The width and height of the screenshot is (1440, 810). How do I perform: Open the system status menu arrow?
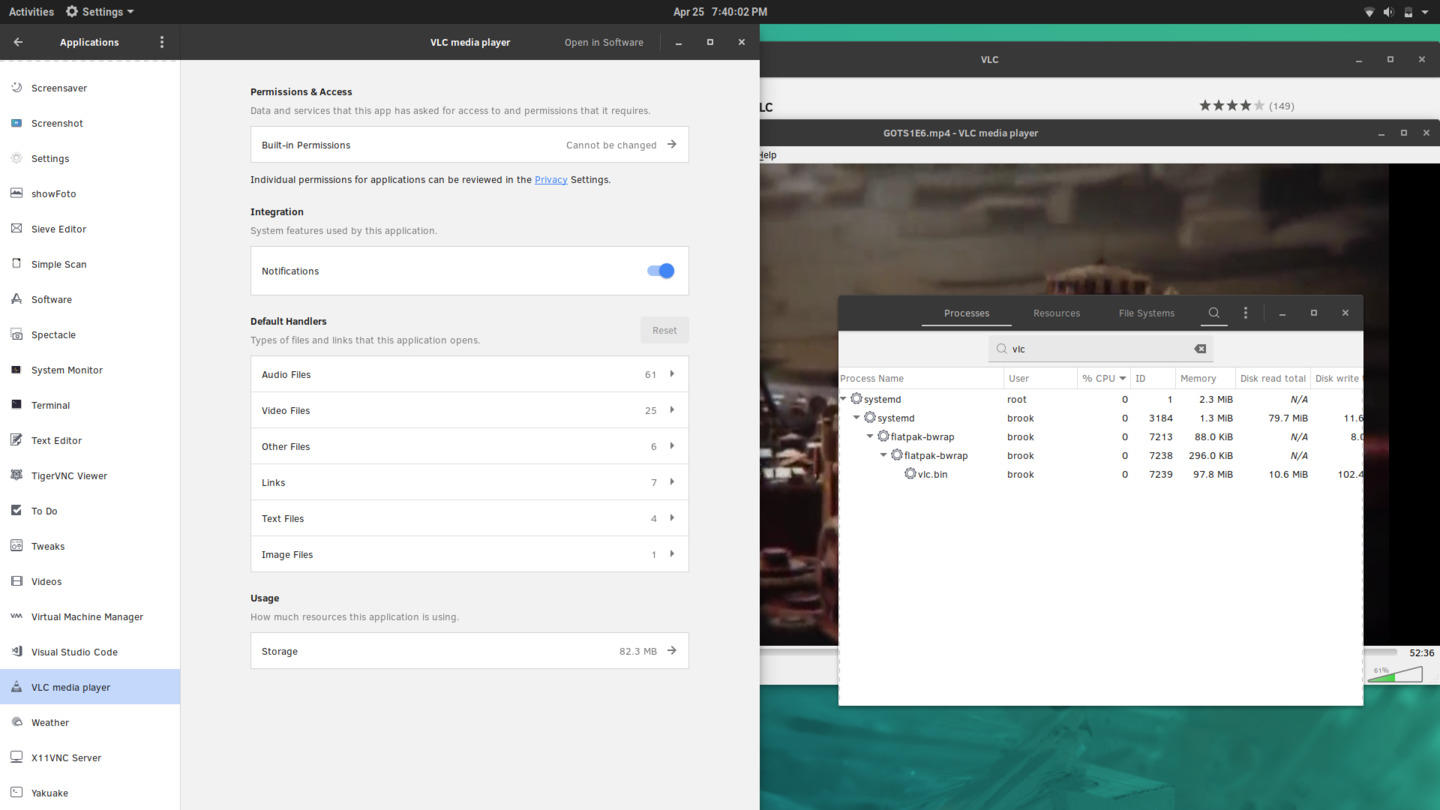pos(1425,12)
